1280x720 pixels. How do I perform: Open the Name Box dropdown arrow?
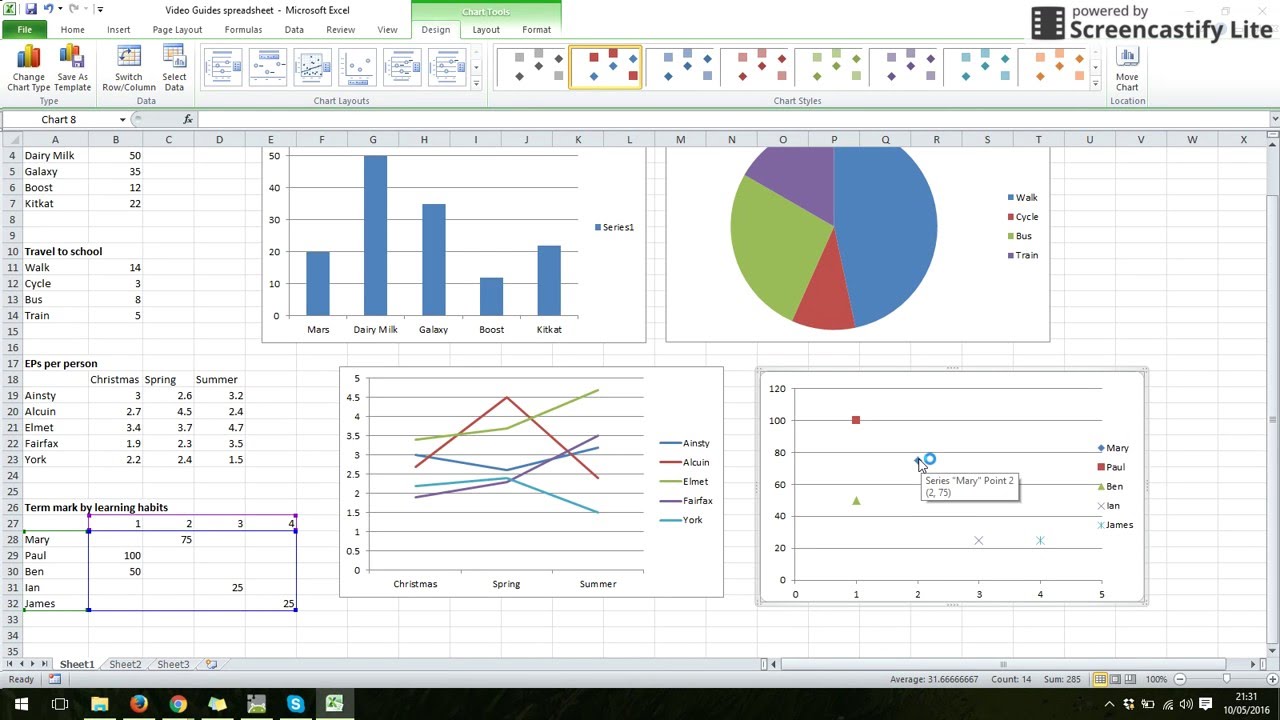[x=123, y=119]
